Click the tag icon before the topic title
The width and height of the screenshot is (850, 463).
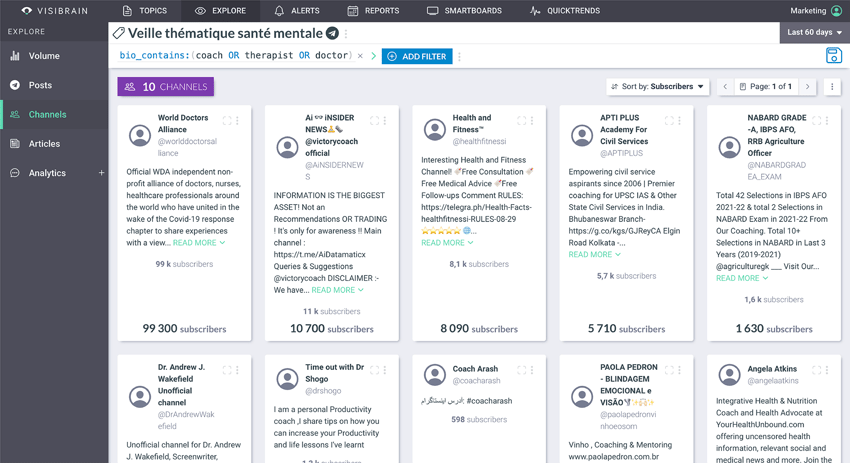click(x=119, y=33)
